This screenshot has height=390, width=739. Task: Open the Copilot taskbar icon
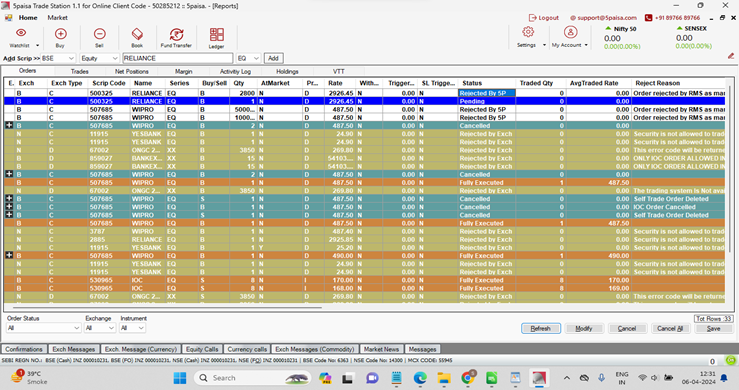(x=325, y=378)
